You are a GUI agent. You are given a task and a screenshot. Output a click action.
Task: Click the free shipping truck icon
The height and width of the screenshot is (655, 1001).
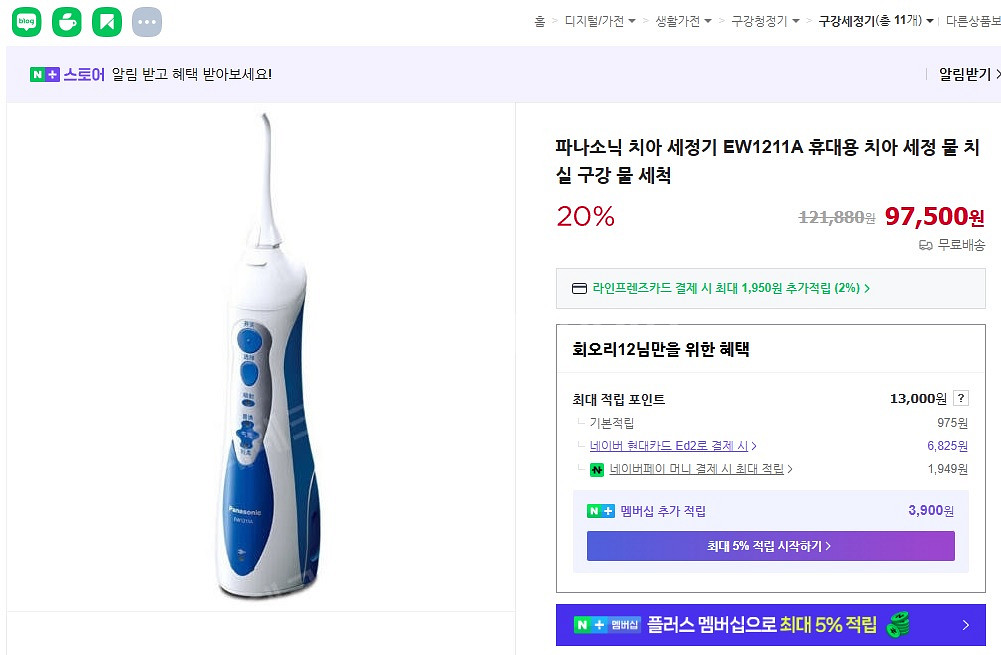(926, 245)
